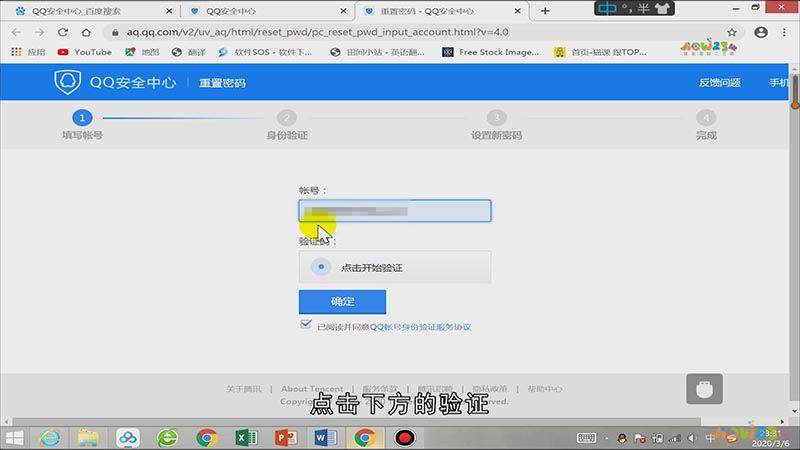The image size is (800, 450).
Task: Open the 关于腾讯 footer link
Action: (244, 389)
